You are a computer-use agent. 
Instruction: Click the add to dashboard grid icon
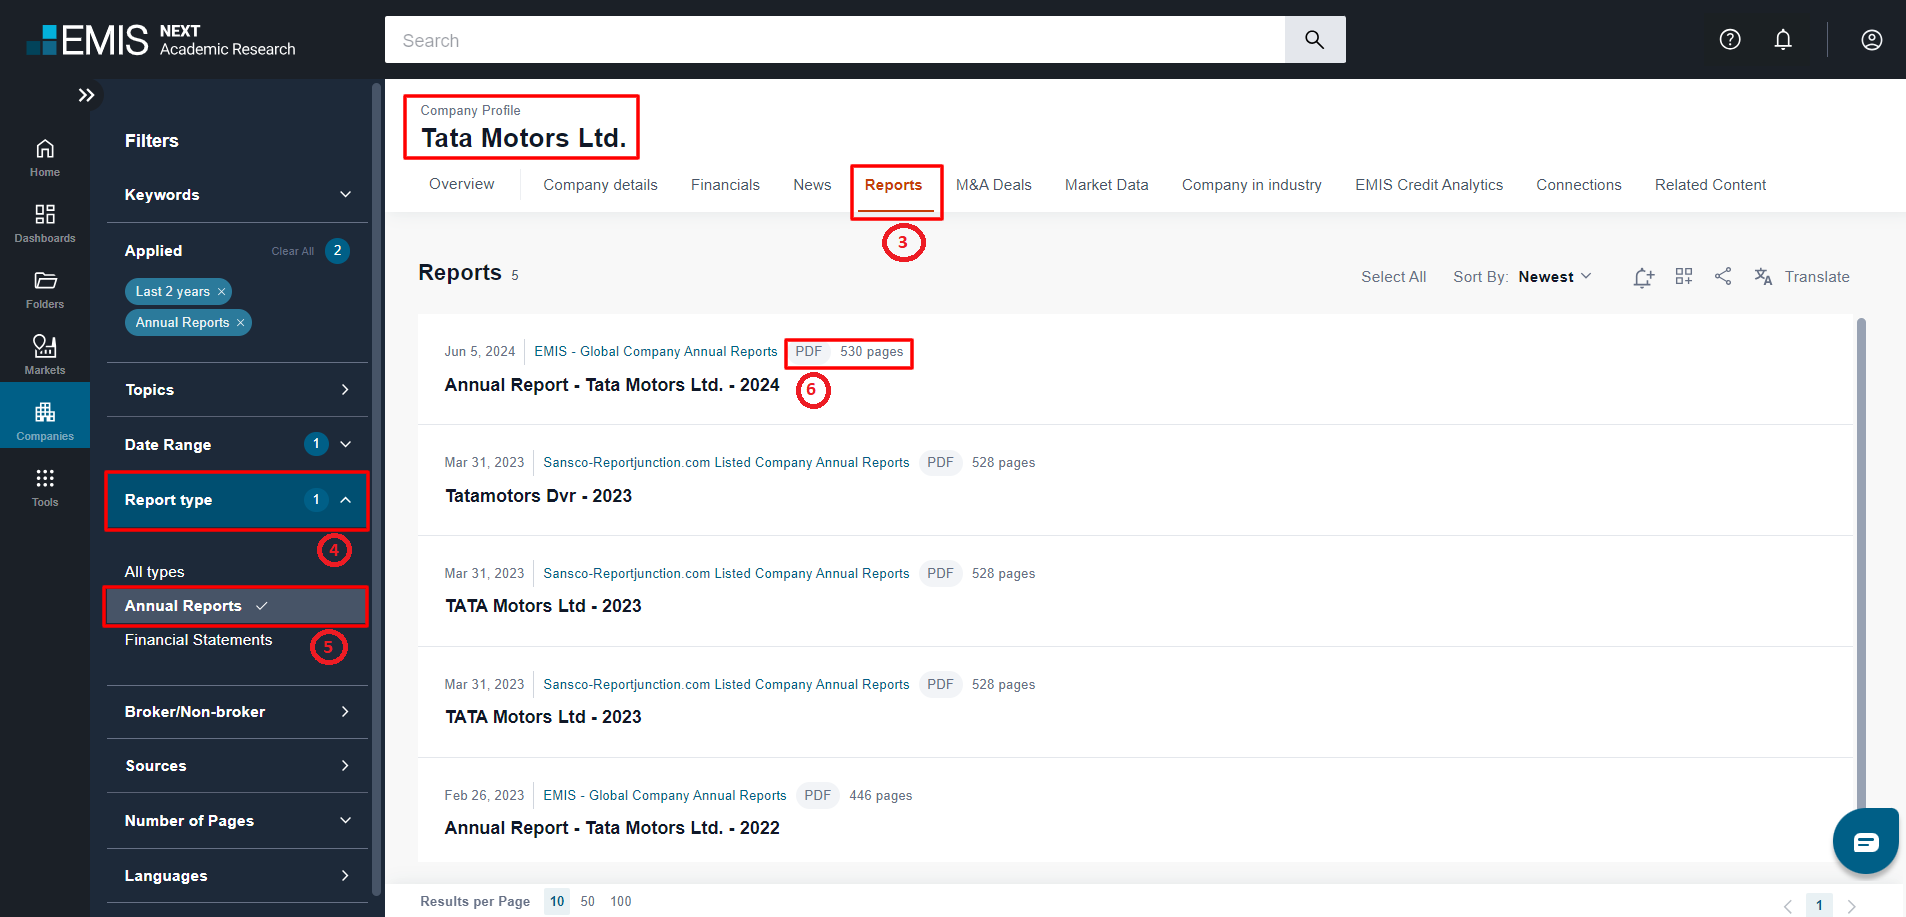click(x=1684, y=276)
